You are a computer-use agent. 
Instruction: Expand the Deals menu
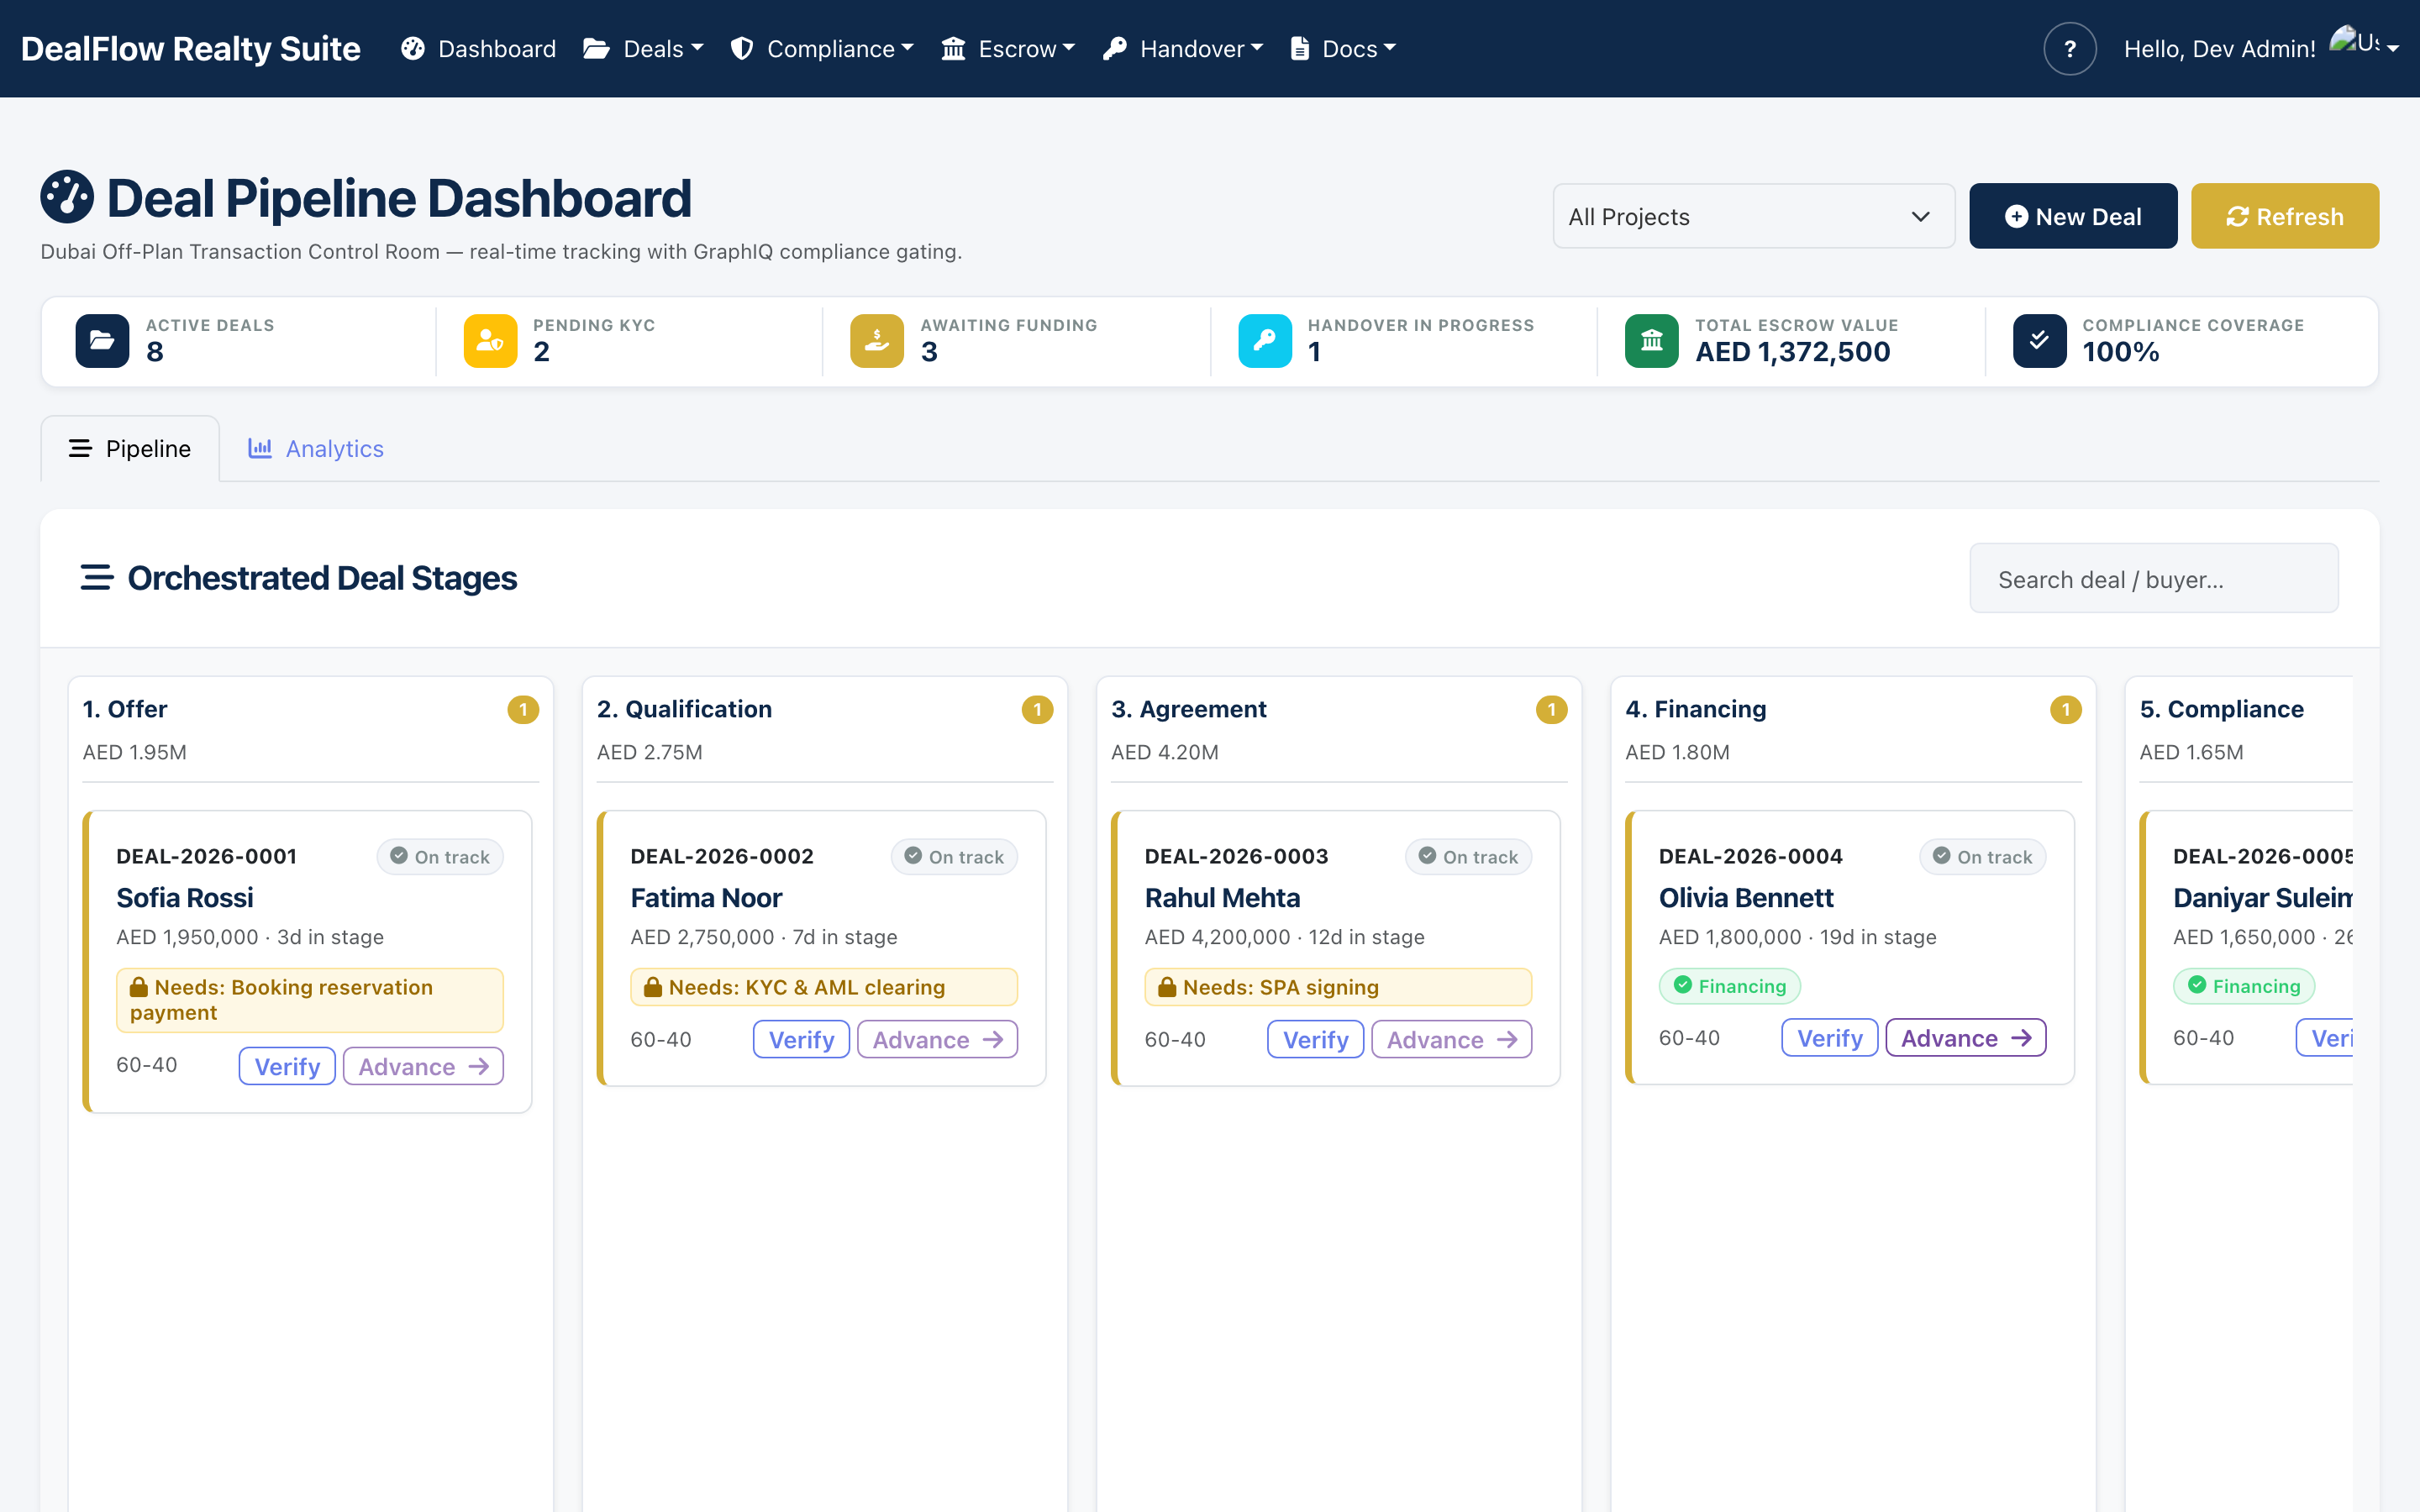tap(644, 48)
